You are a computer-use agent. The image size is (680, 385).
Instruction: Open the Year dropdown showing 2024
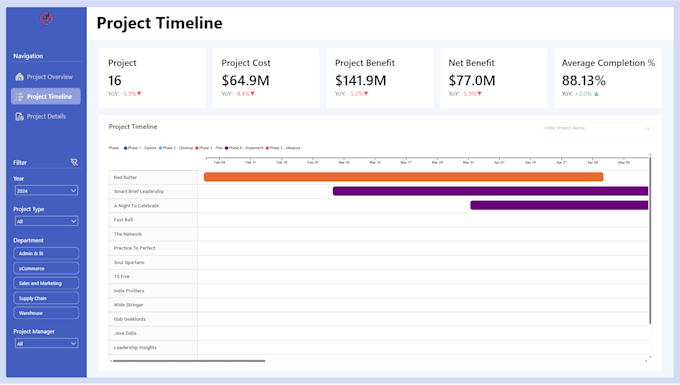46,191
